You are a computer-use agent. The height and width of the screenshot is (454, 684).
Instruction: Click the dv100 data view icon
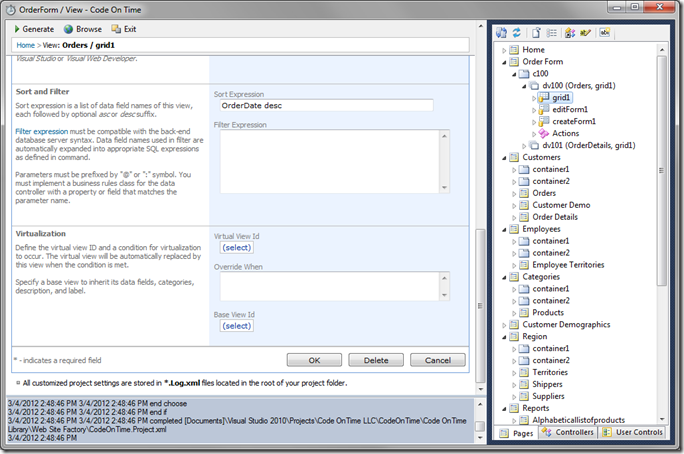tap(534, 85)
